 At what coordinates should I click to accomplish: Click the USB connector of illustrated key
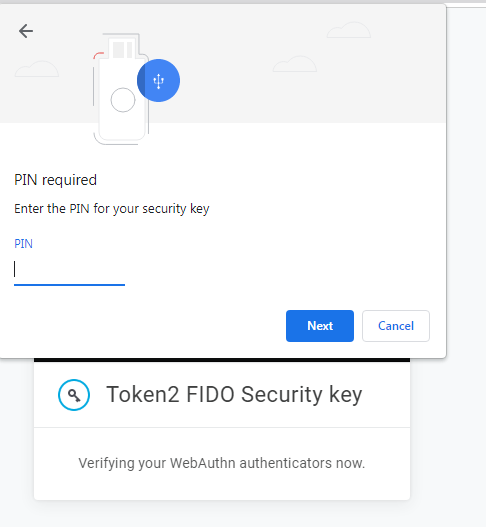[x=122, y=45]
